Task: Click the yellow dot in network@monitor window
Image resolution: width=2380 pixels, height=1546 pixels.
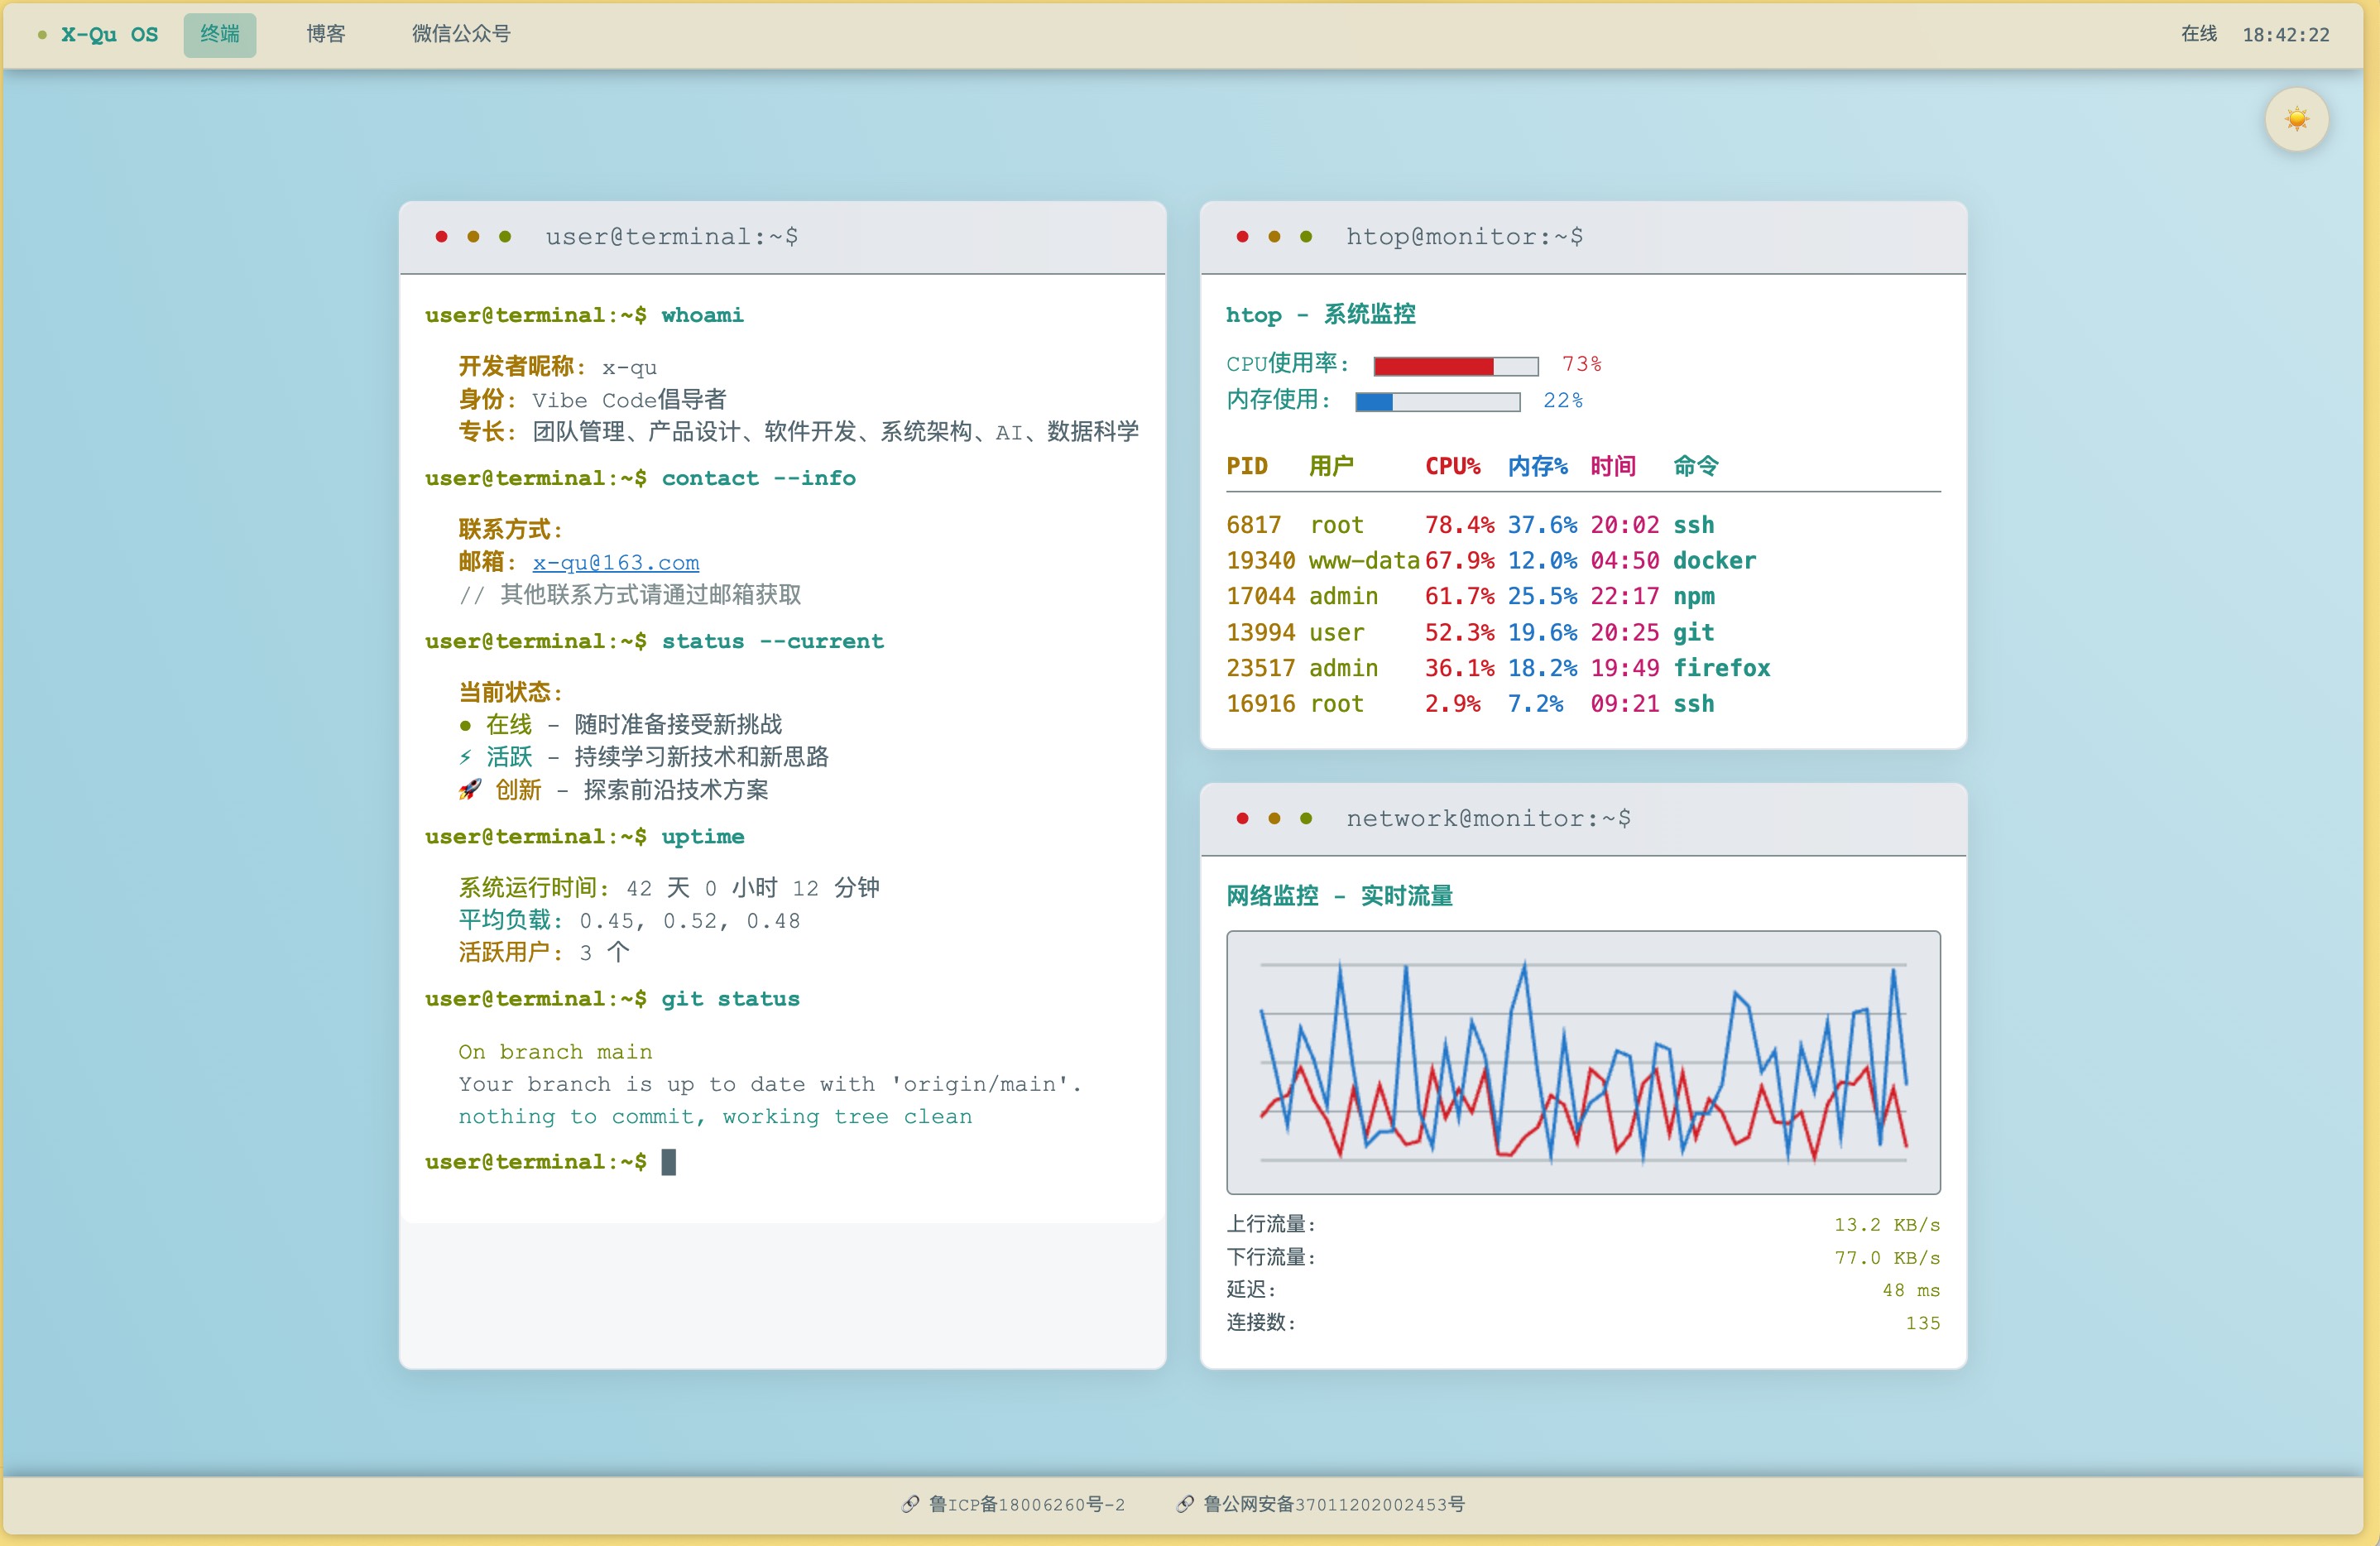Action: 1274,818
